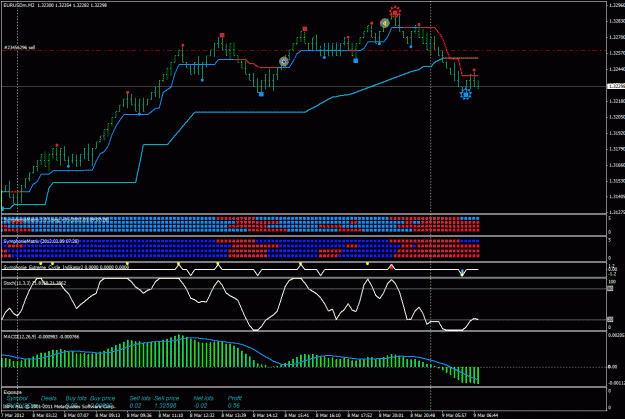Click the Profit column header

[235, 398]
